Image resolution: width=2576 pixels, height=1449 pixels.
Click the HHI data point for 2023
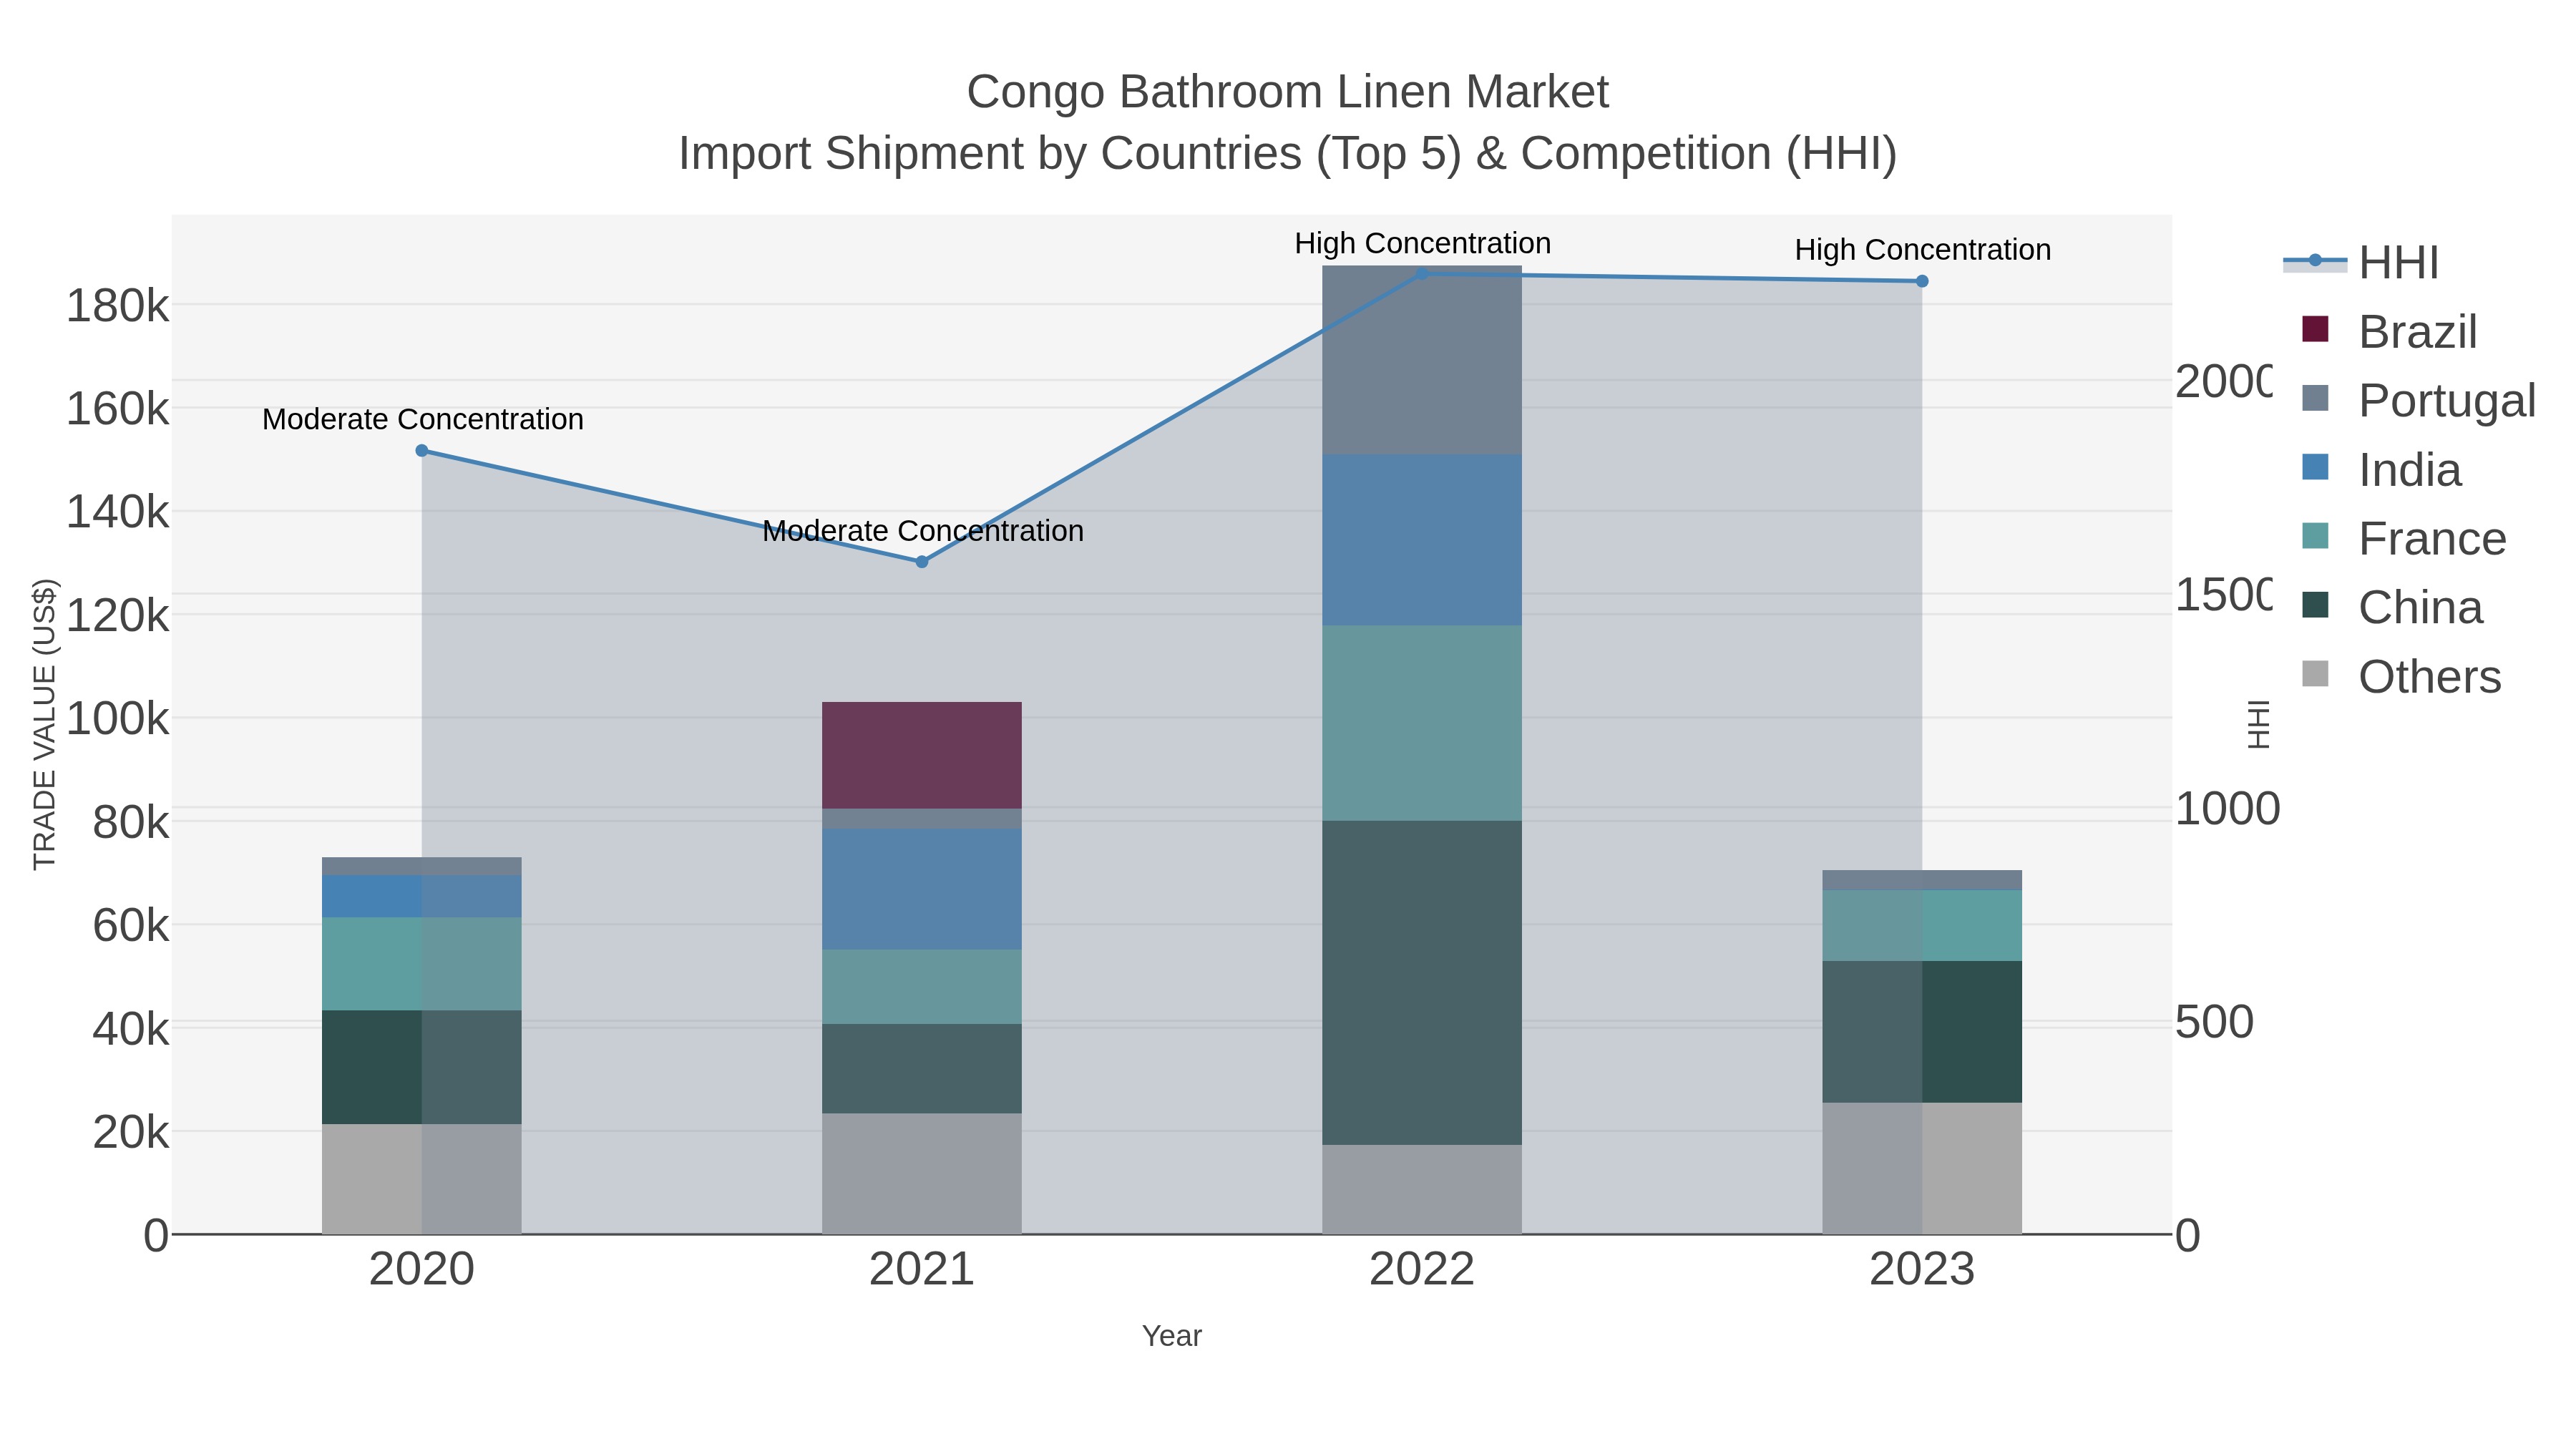[1922, 282]
